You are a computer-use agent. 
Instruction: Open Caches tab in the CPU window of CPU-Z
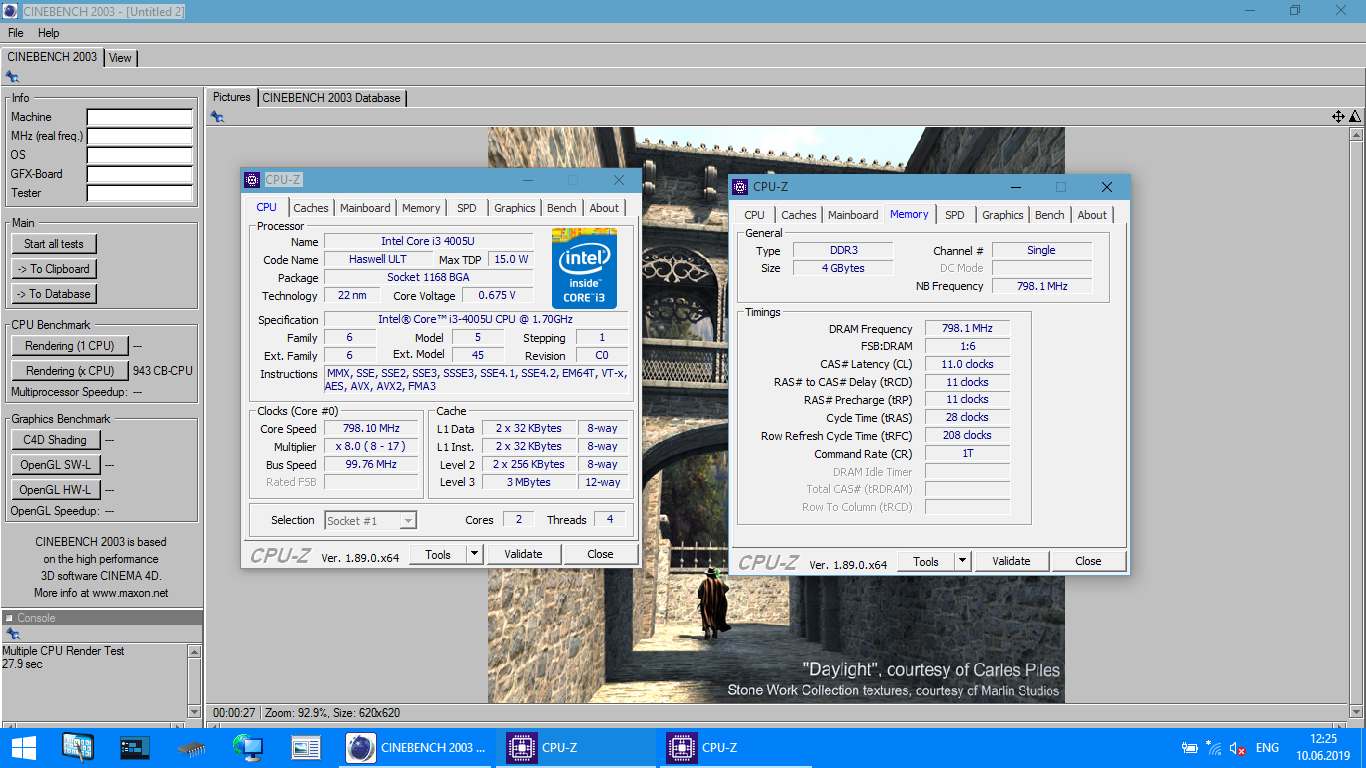311,208
